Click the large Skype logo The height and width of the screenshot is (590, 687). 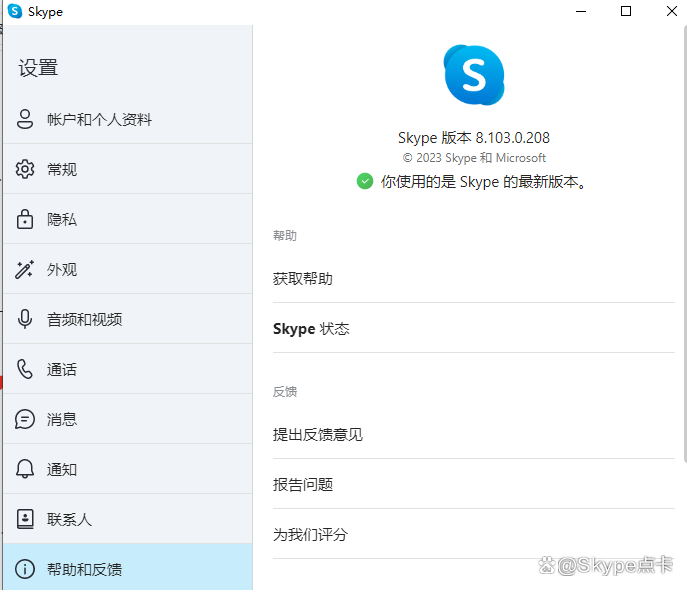pos(474,75)
